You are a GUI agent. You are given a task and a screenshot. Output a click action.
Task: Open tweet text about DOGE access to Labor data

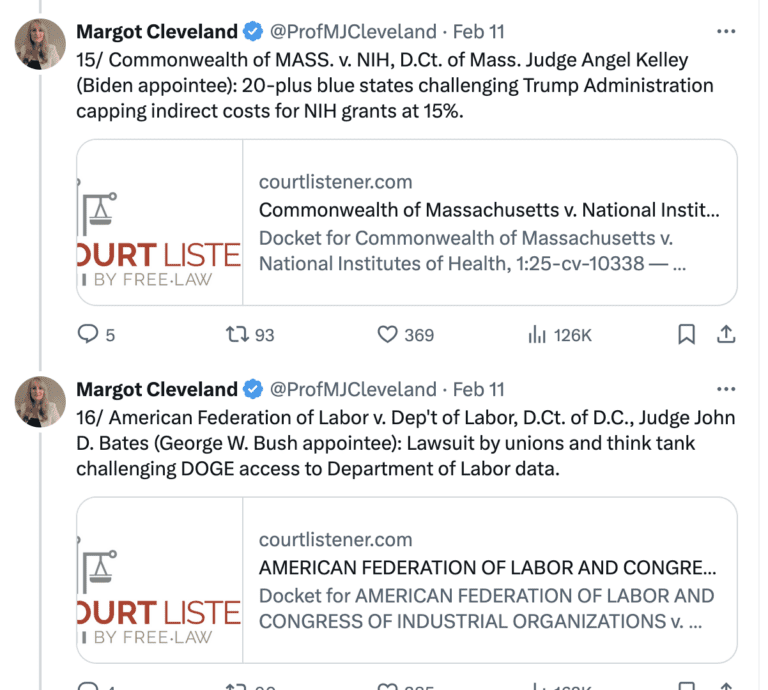tap(406, 443)
